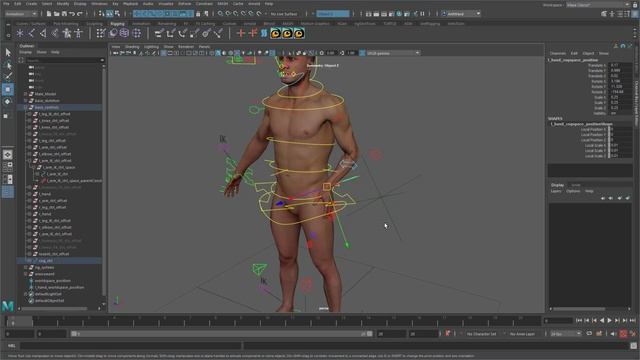This screenshot has width=640, height=360.
Task: Open the sRGB gamma view transform dropdown
Action: point(393,53)
